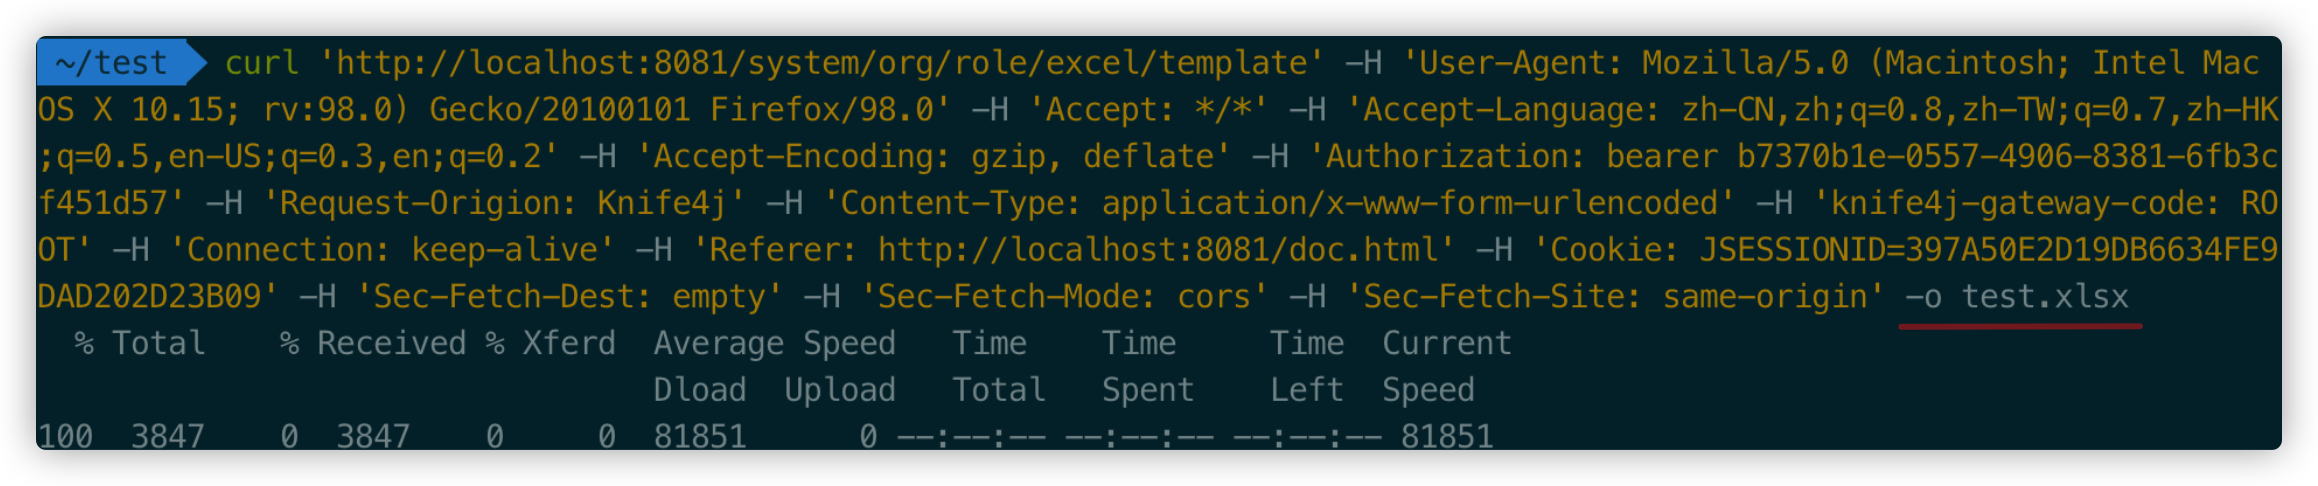Screen dimensions: 2318x486
Task: Click the Current Speed column heading
Action: [x=1447, y=366]
